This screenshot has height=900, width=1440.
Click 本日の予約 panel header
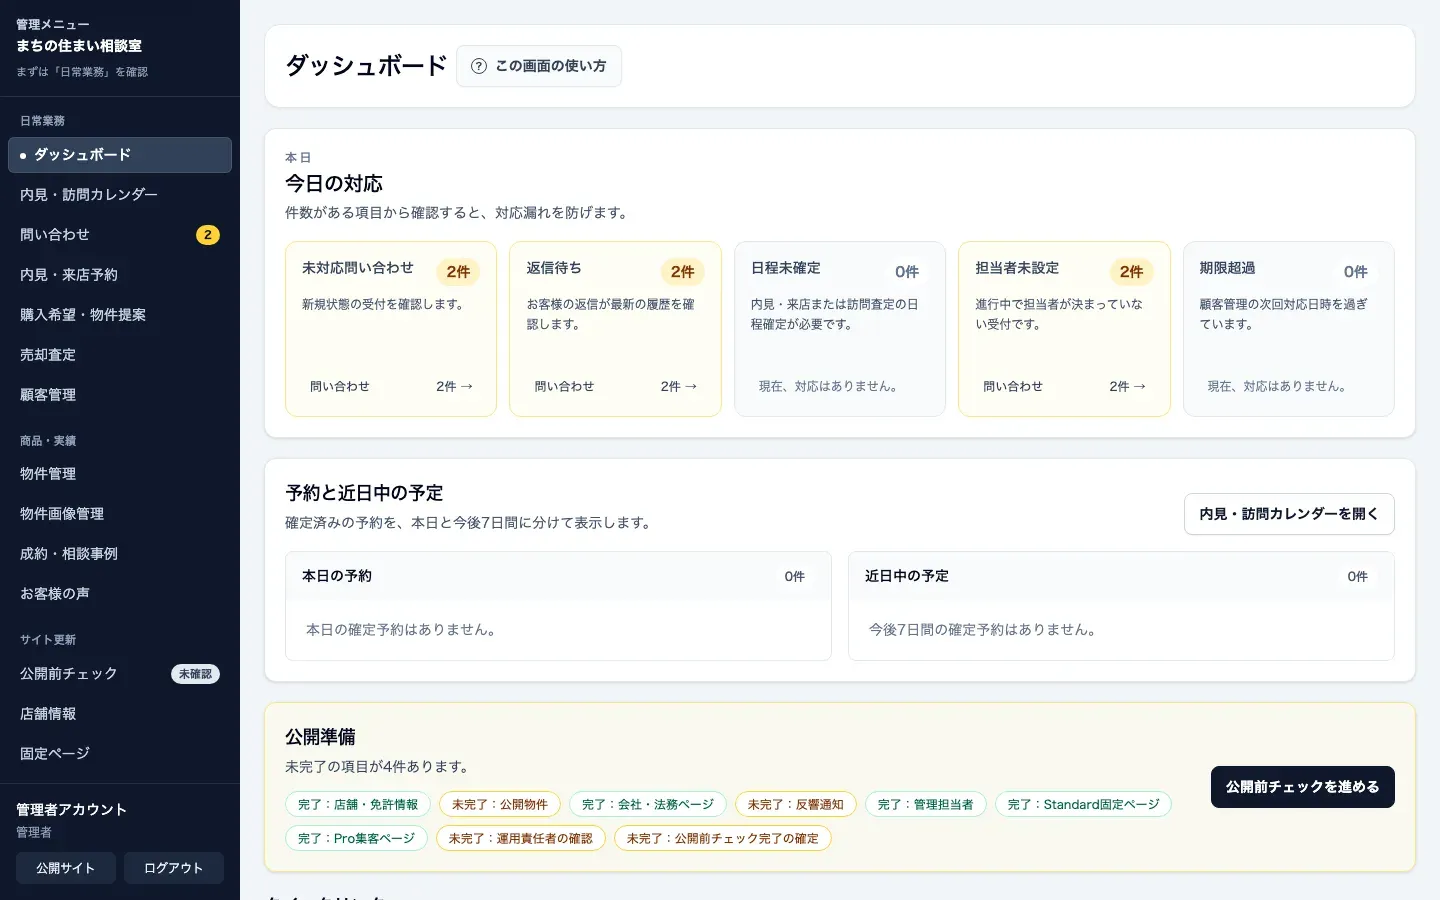coord(558,576)
